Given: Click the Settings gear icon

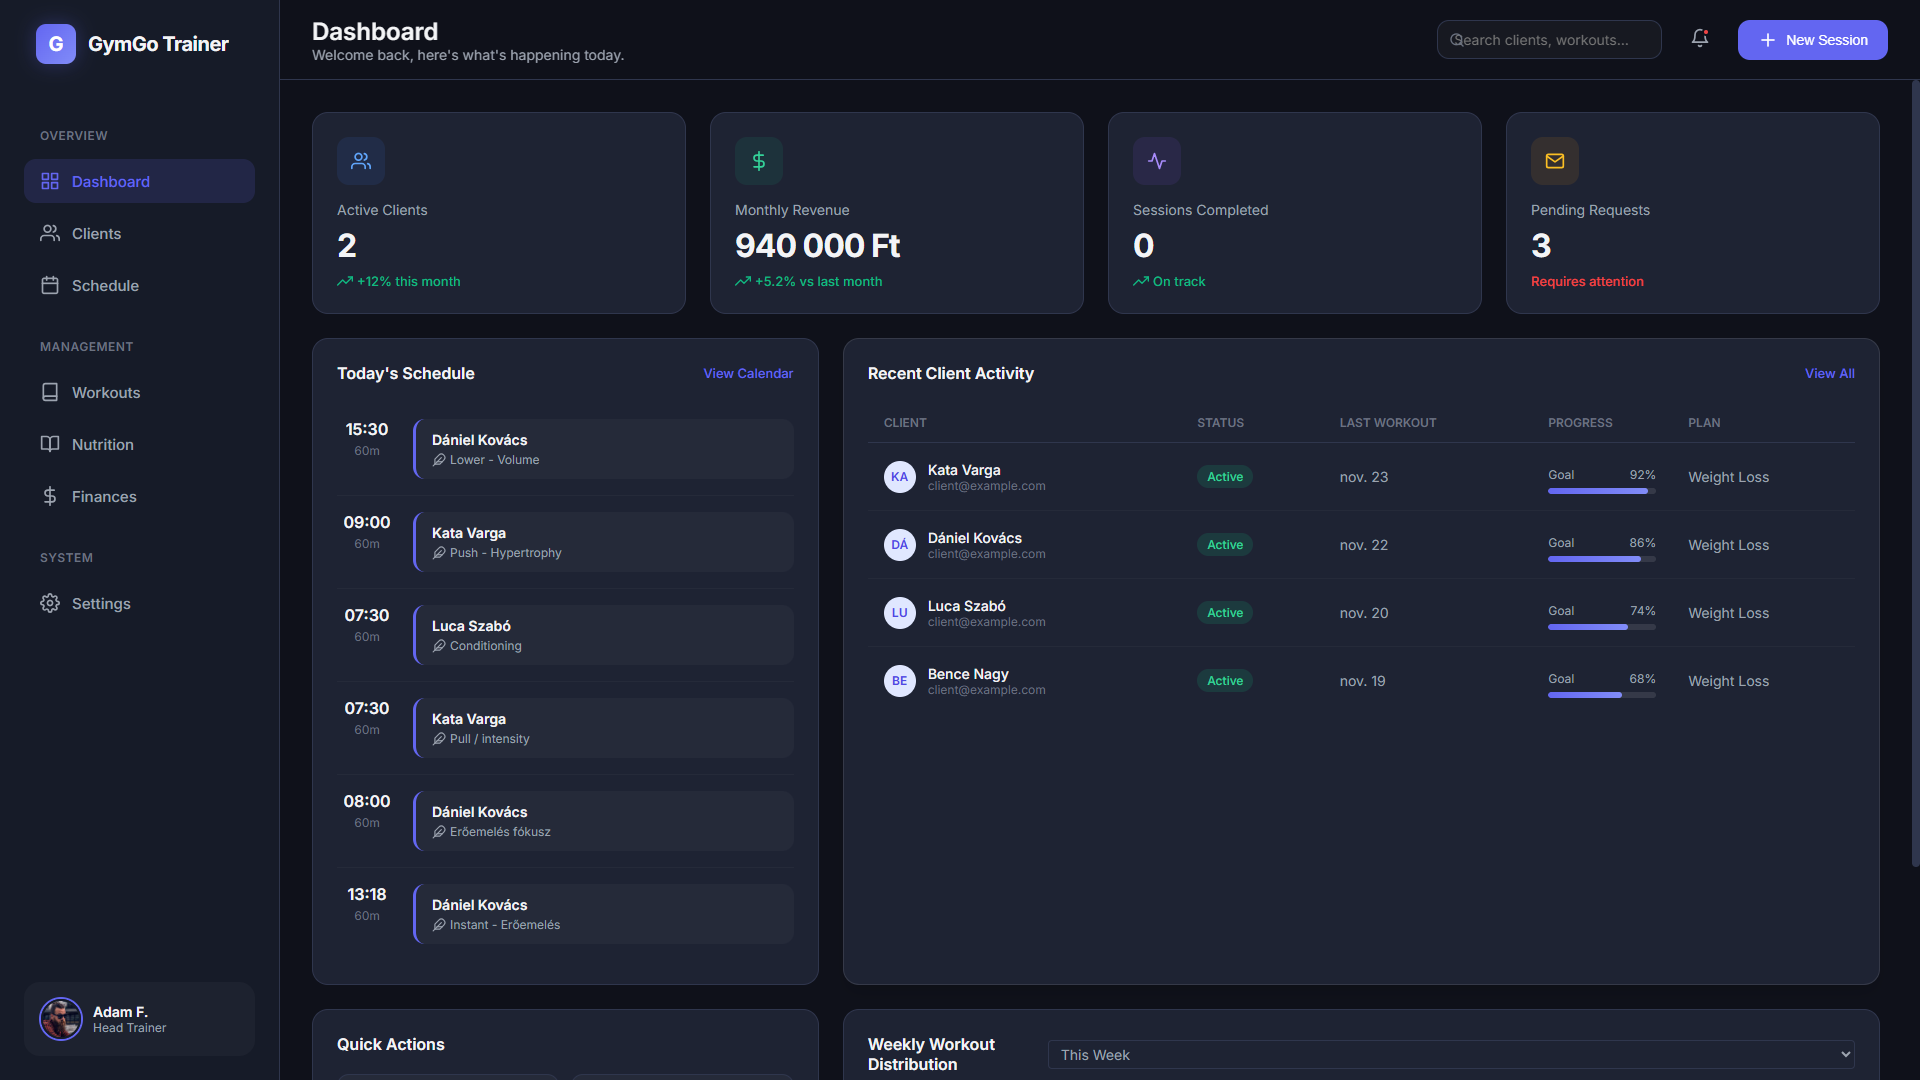Looking at the screenshot, I should click(x=50, y=603).
